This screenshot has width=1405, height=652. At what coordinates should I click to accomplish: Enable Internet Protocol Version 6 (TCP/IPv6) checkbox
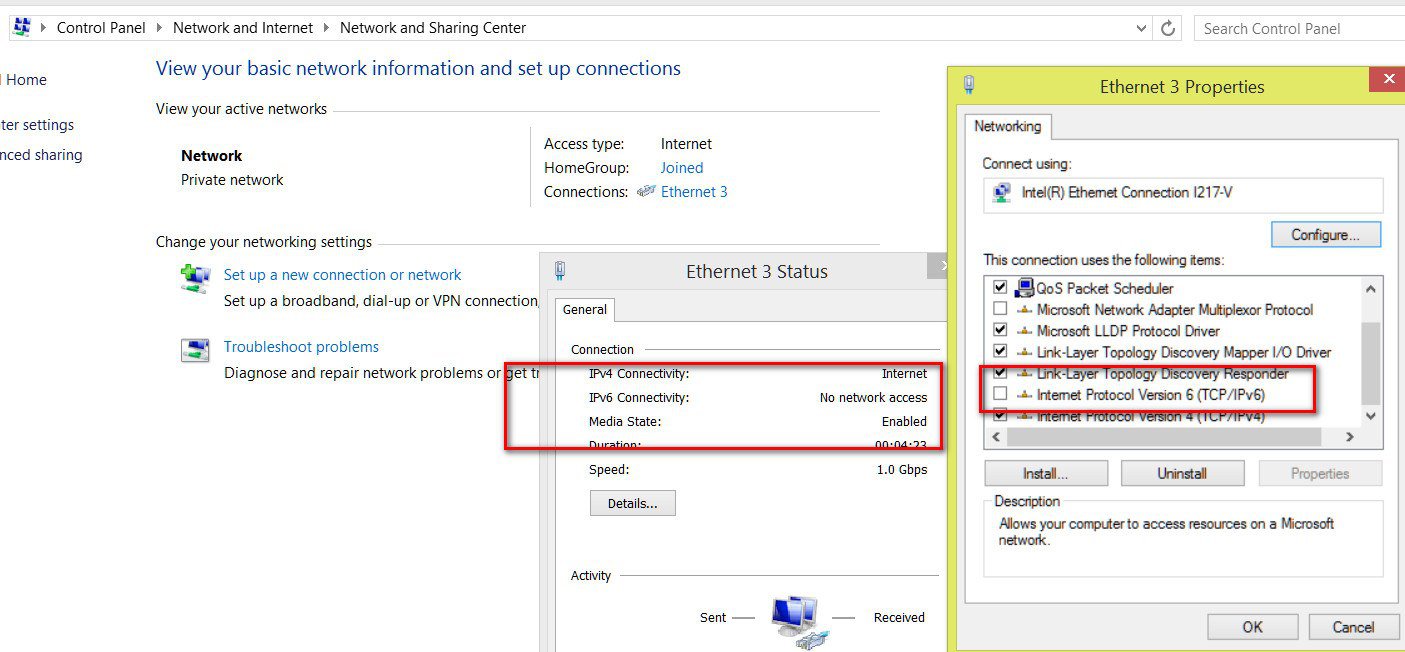pos(1000,395)
